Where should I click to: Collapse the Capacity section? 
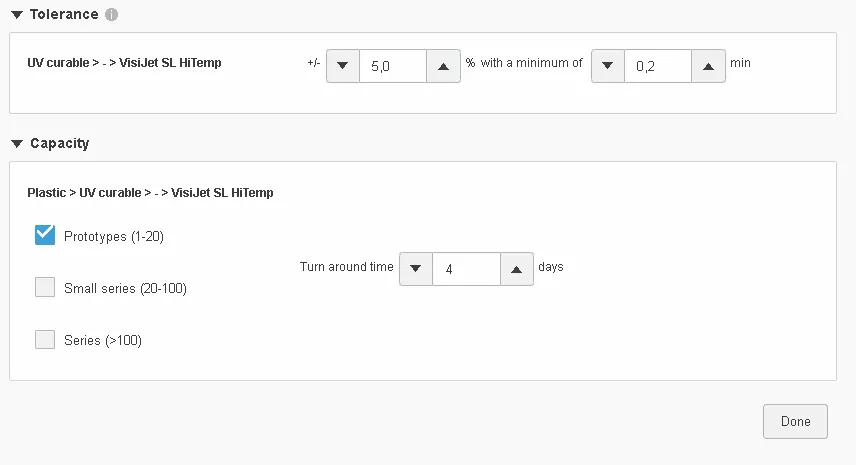point(16,144)
